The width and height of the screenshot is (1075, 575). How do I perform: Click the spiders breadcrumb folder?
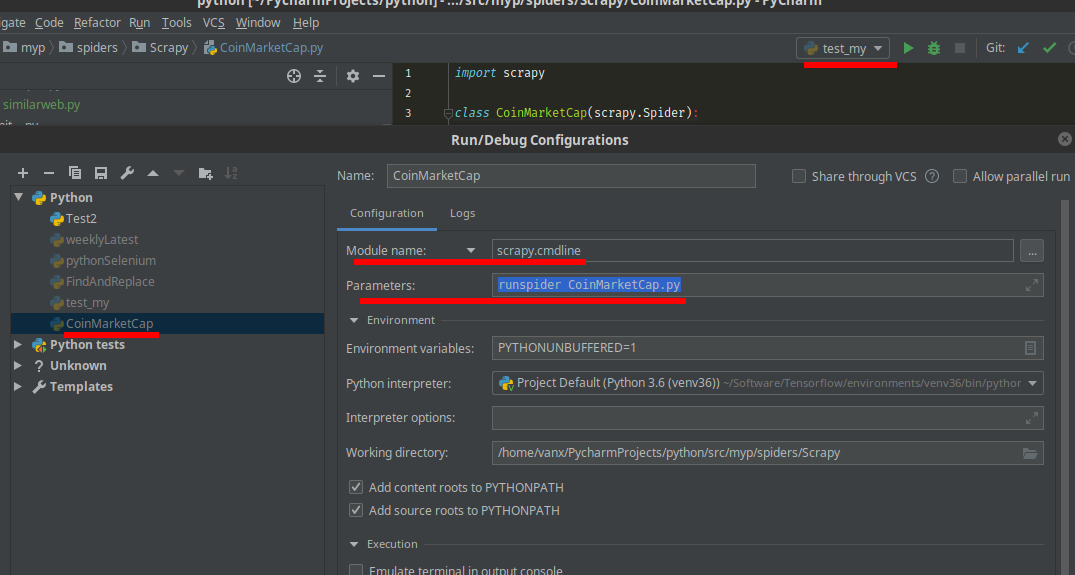point(88,47)
